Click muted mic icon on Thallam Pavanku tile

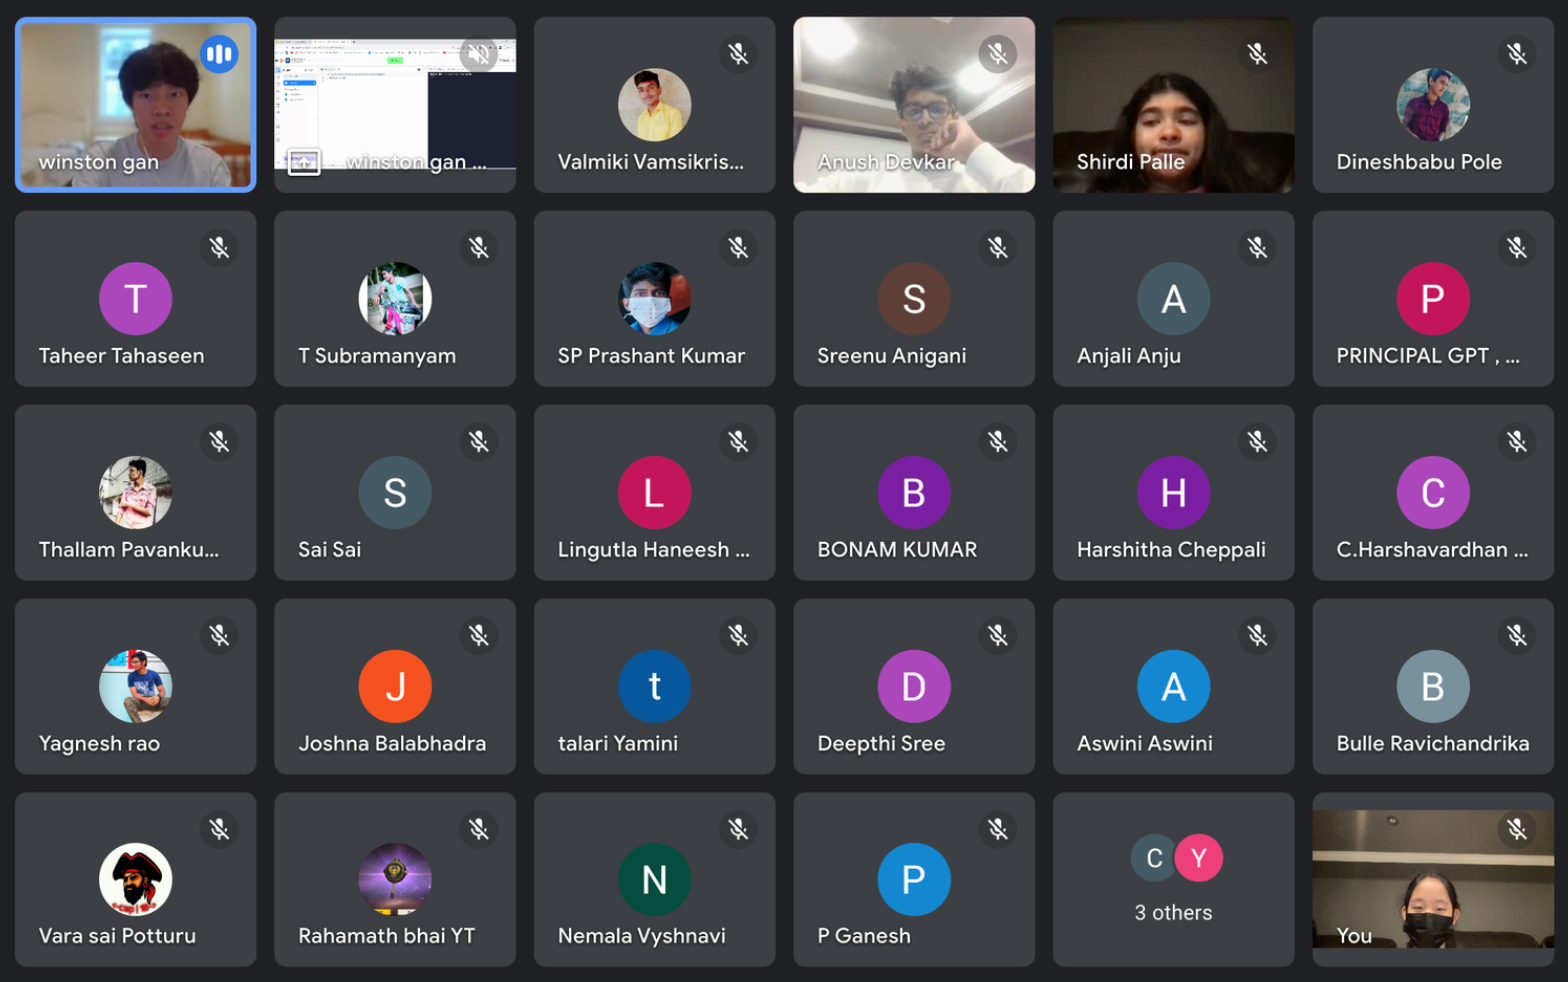pyautogui.click(x=219, y=442)
